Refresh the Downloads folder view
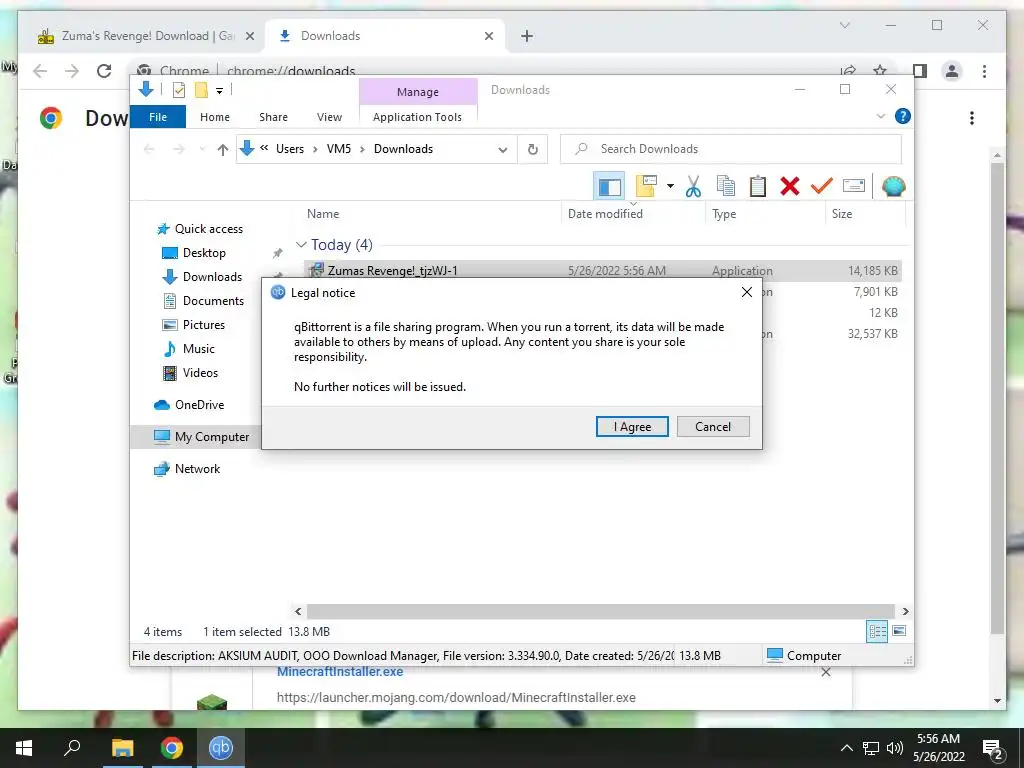The image size is (1024, 768). coord(532,150)
